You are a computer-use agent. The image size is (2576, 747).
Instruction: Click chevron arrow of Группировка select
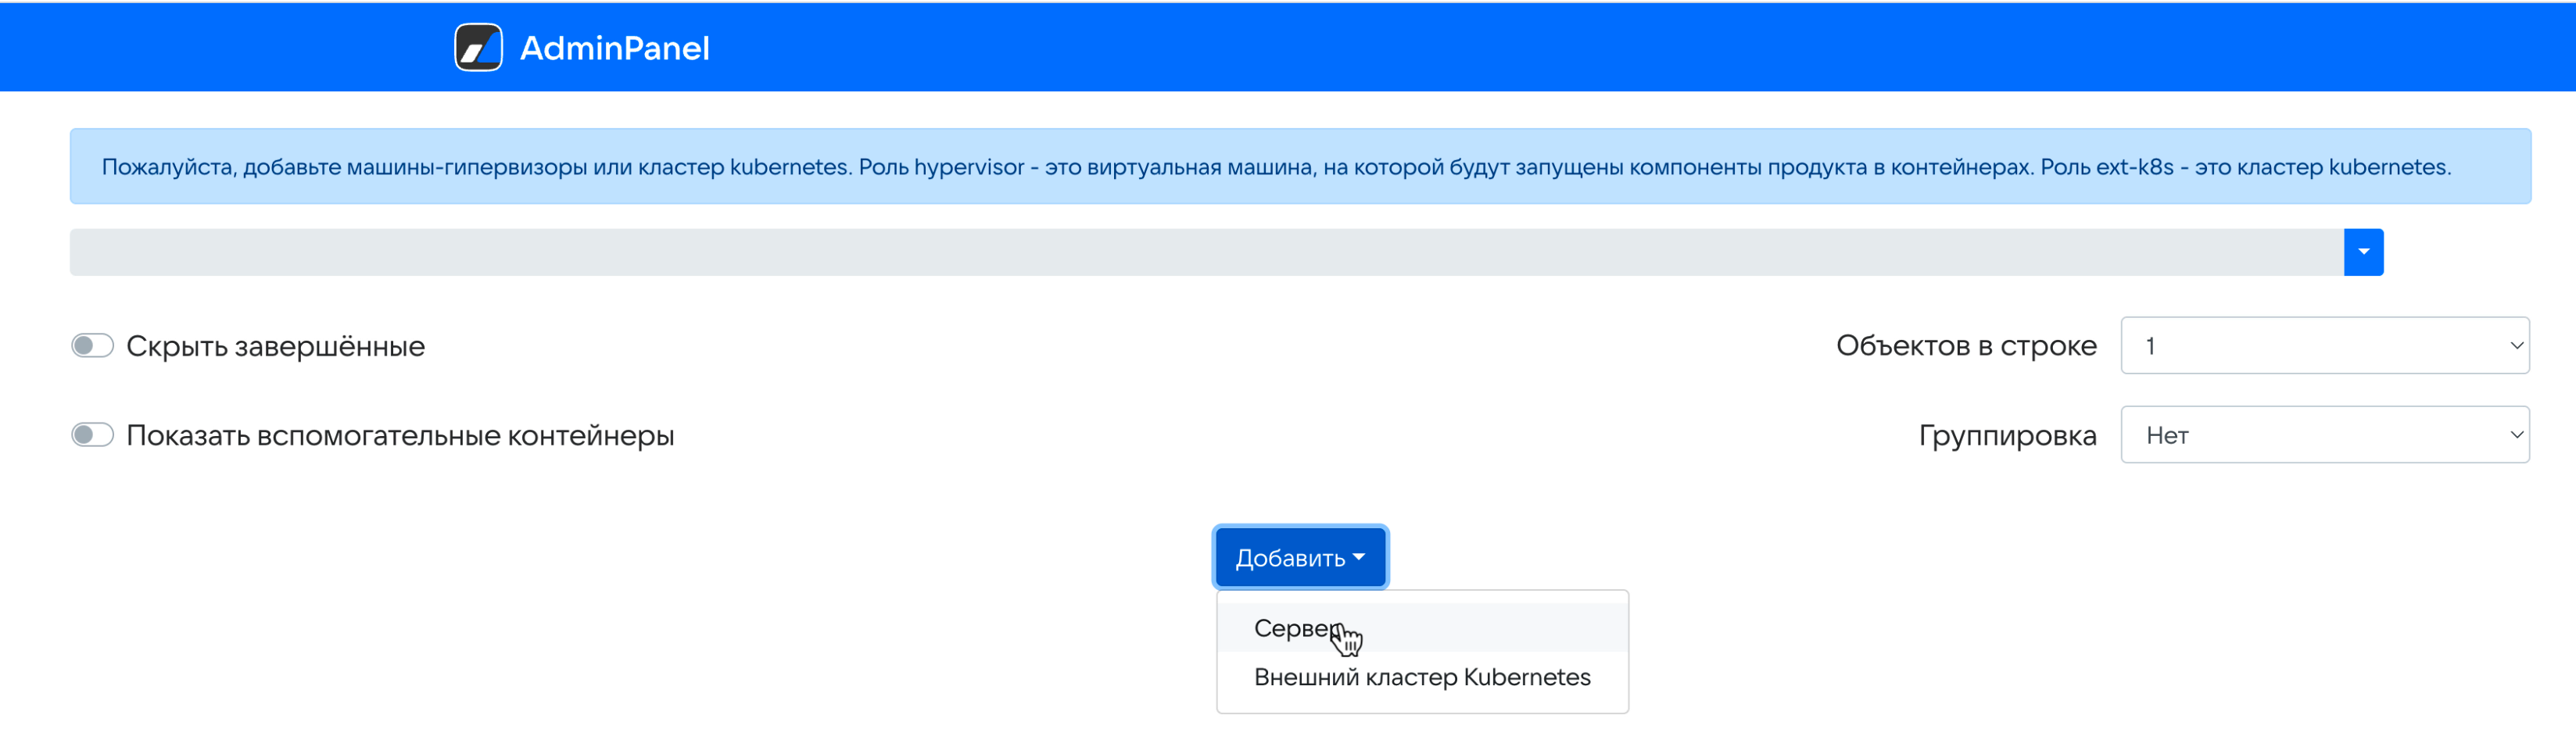pyautogui.click(x=2515, y=435)
